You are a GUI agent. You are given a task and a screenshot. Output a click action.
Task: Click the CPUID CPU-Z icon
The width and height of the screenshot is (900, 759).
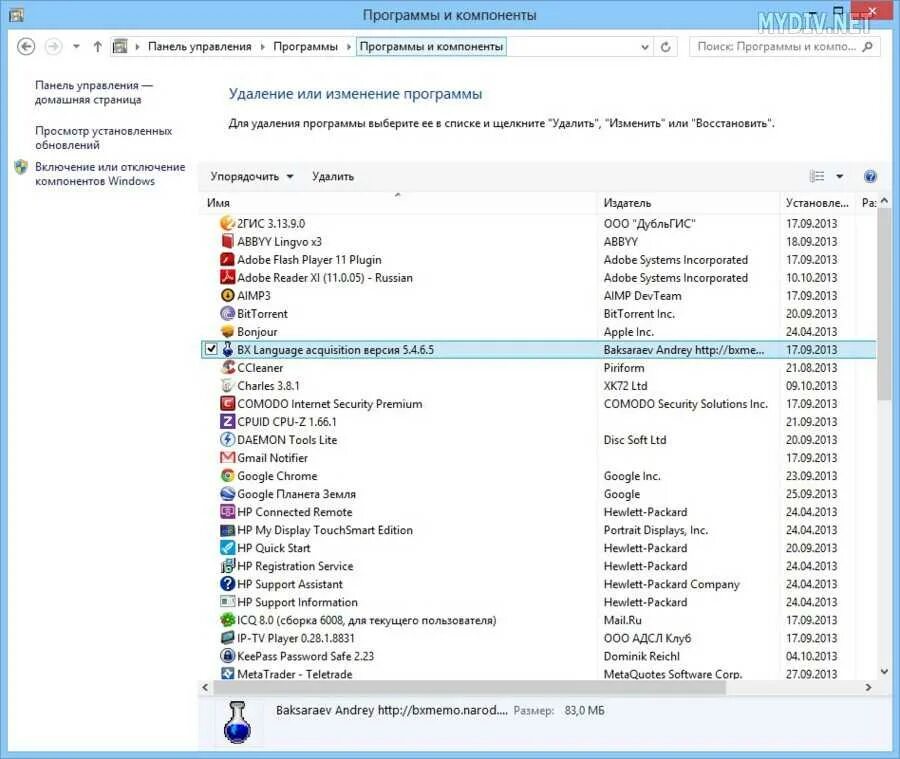pos(228,422)
